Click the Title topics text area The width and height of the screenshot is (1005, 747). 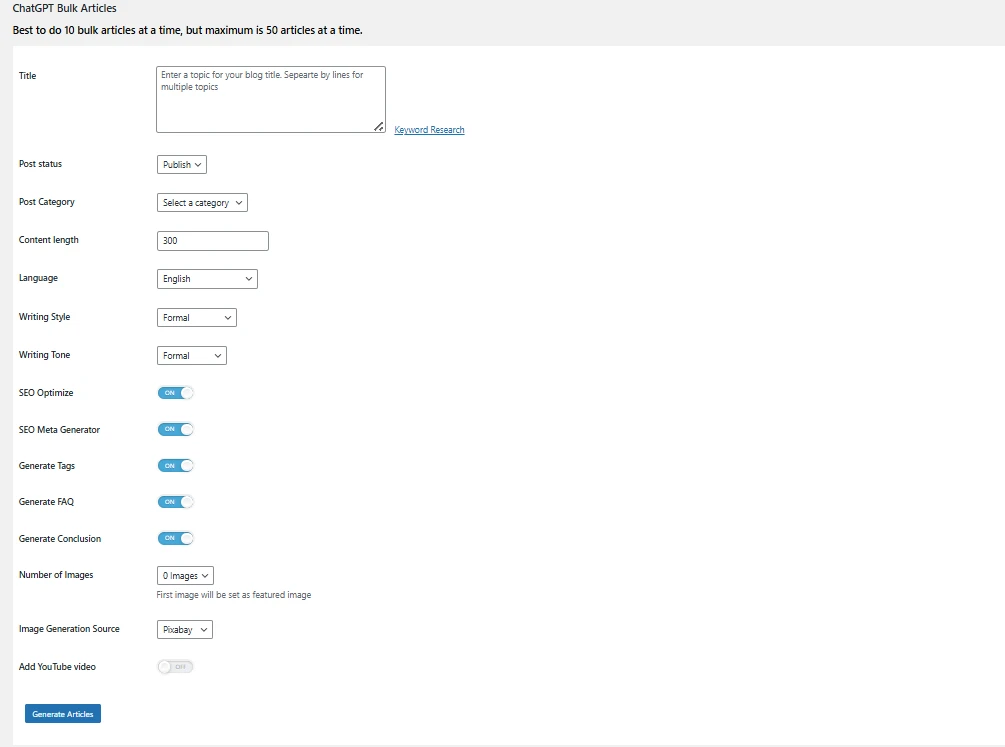pyautogui.click(x=270, y=99)
